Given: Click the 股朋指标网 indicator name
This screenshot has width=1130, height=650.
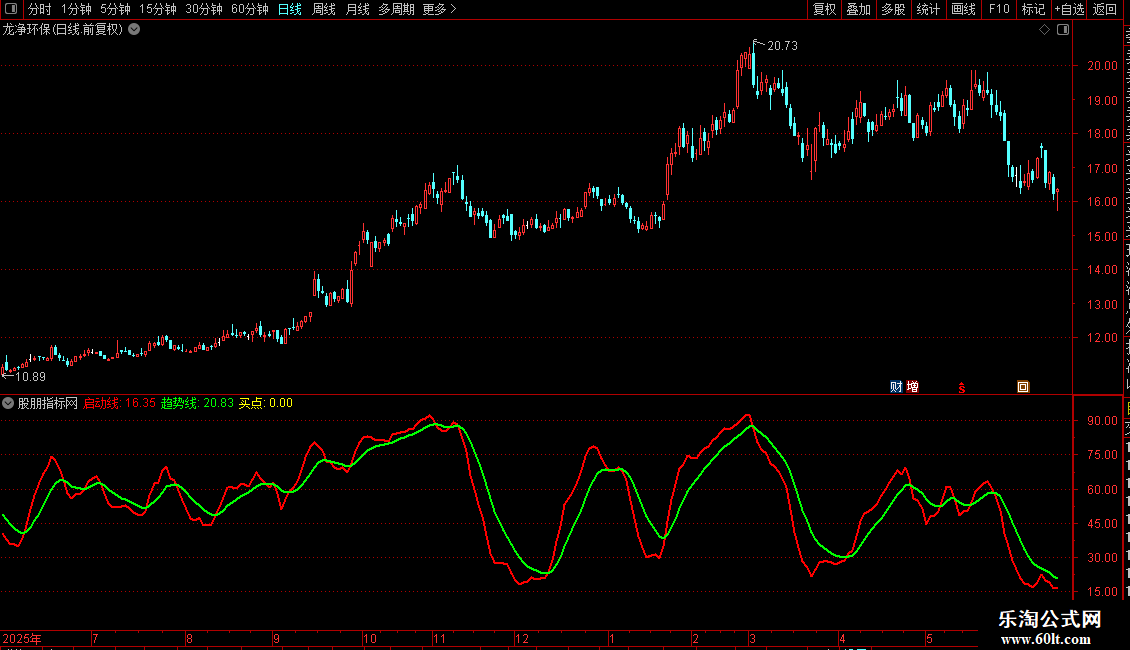Looking at the screenshot, I should click(48, 403).
